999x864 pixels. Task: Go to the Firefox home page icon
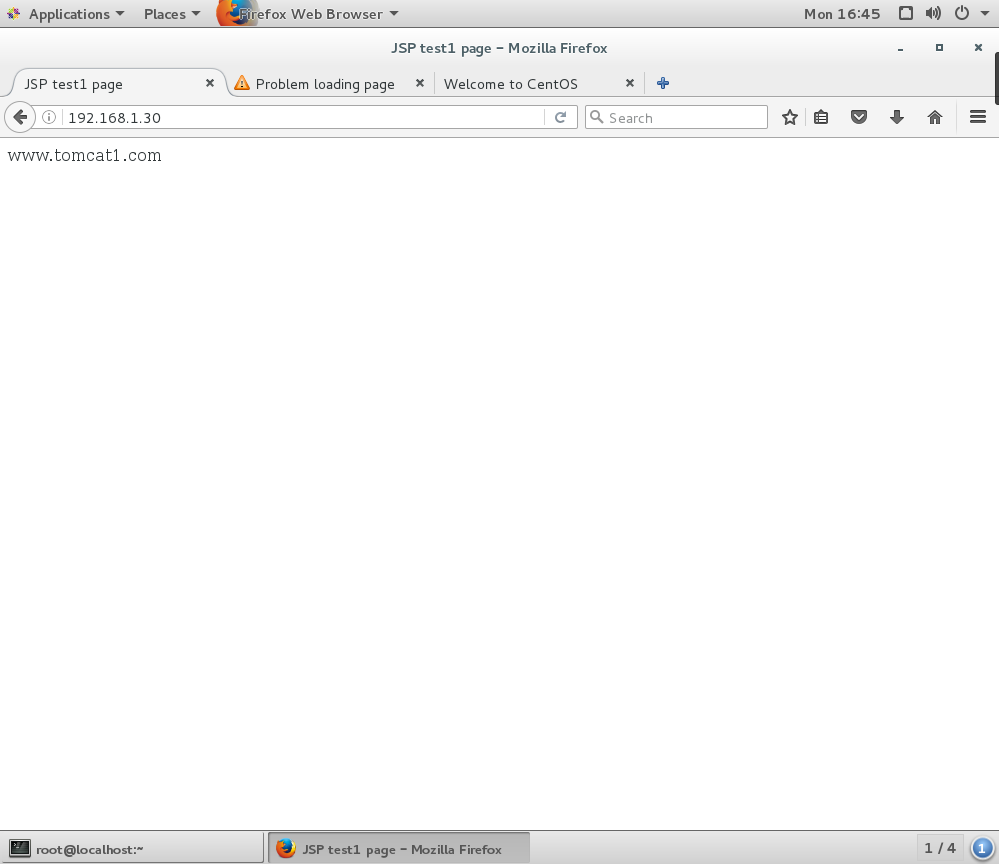(935, 117)
